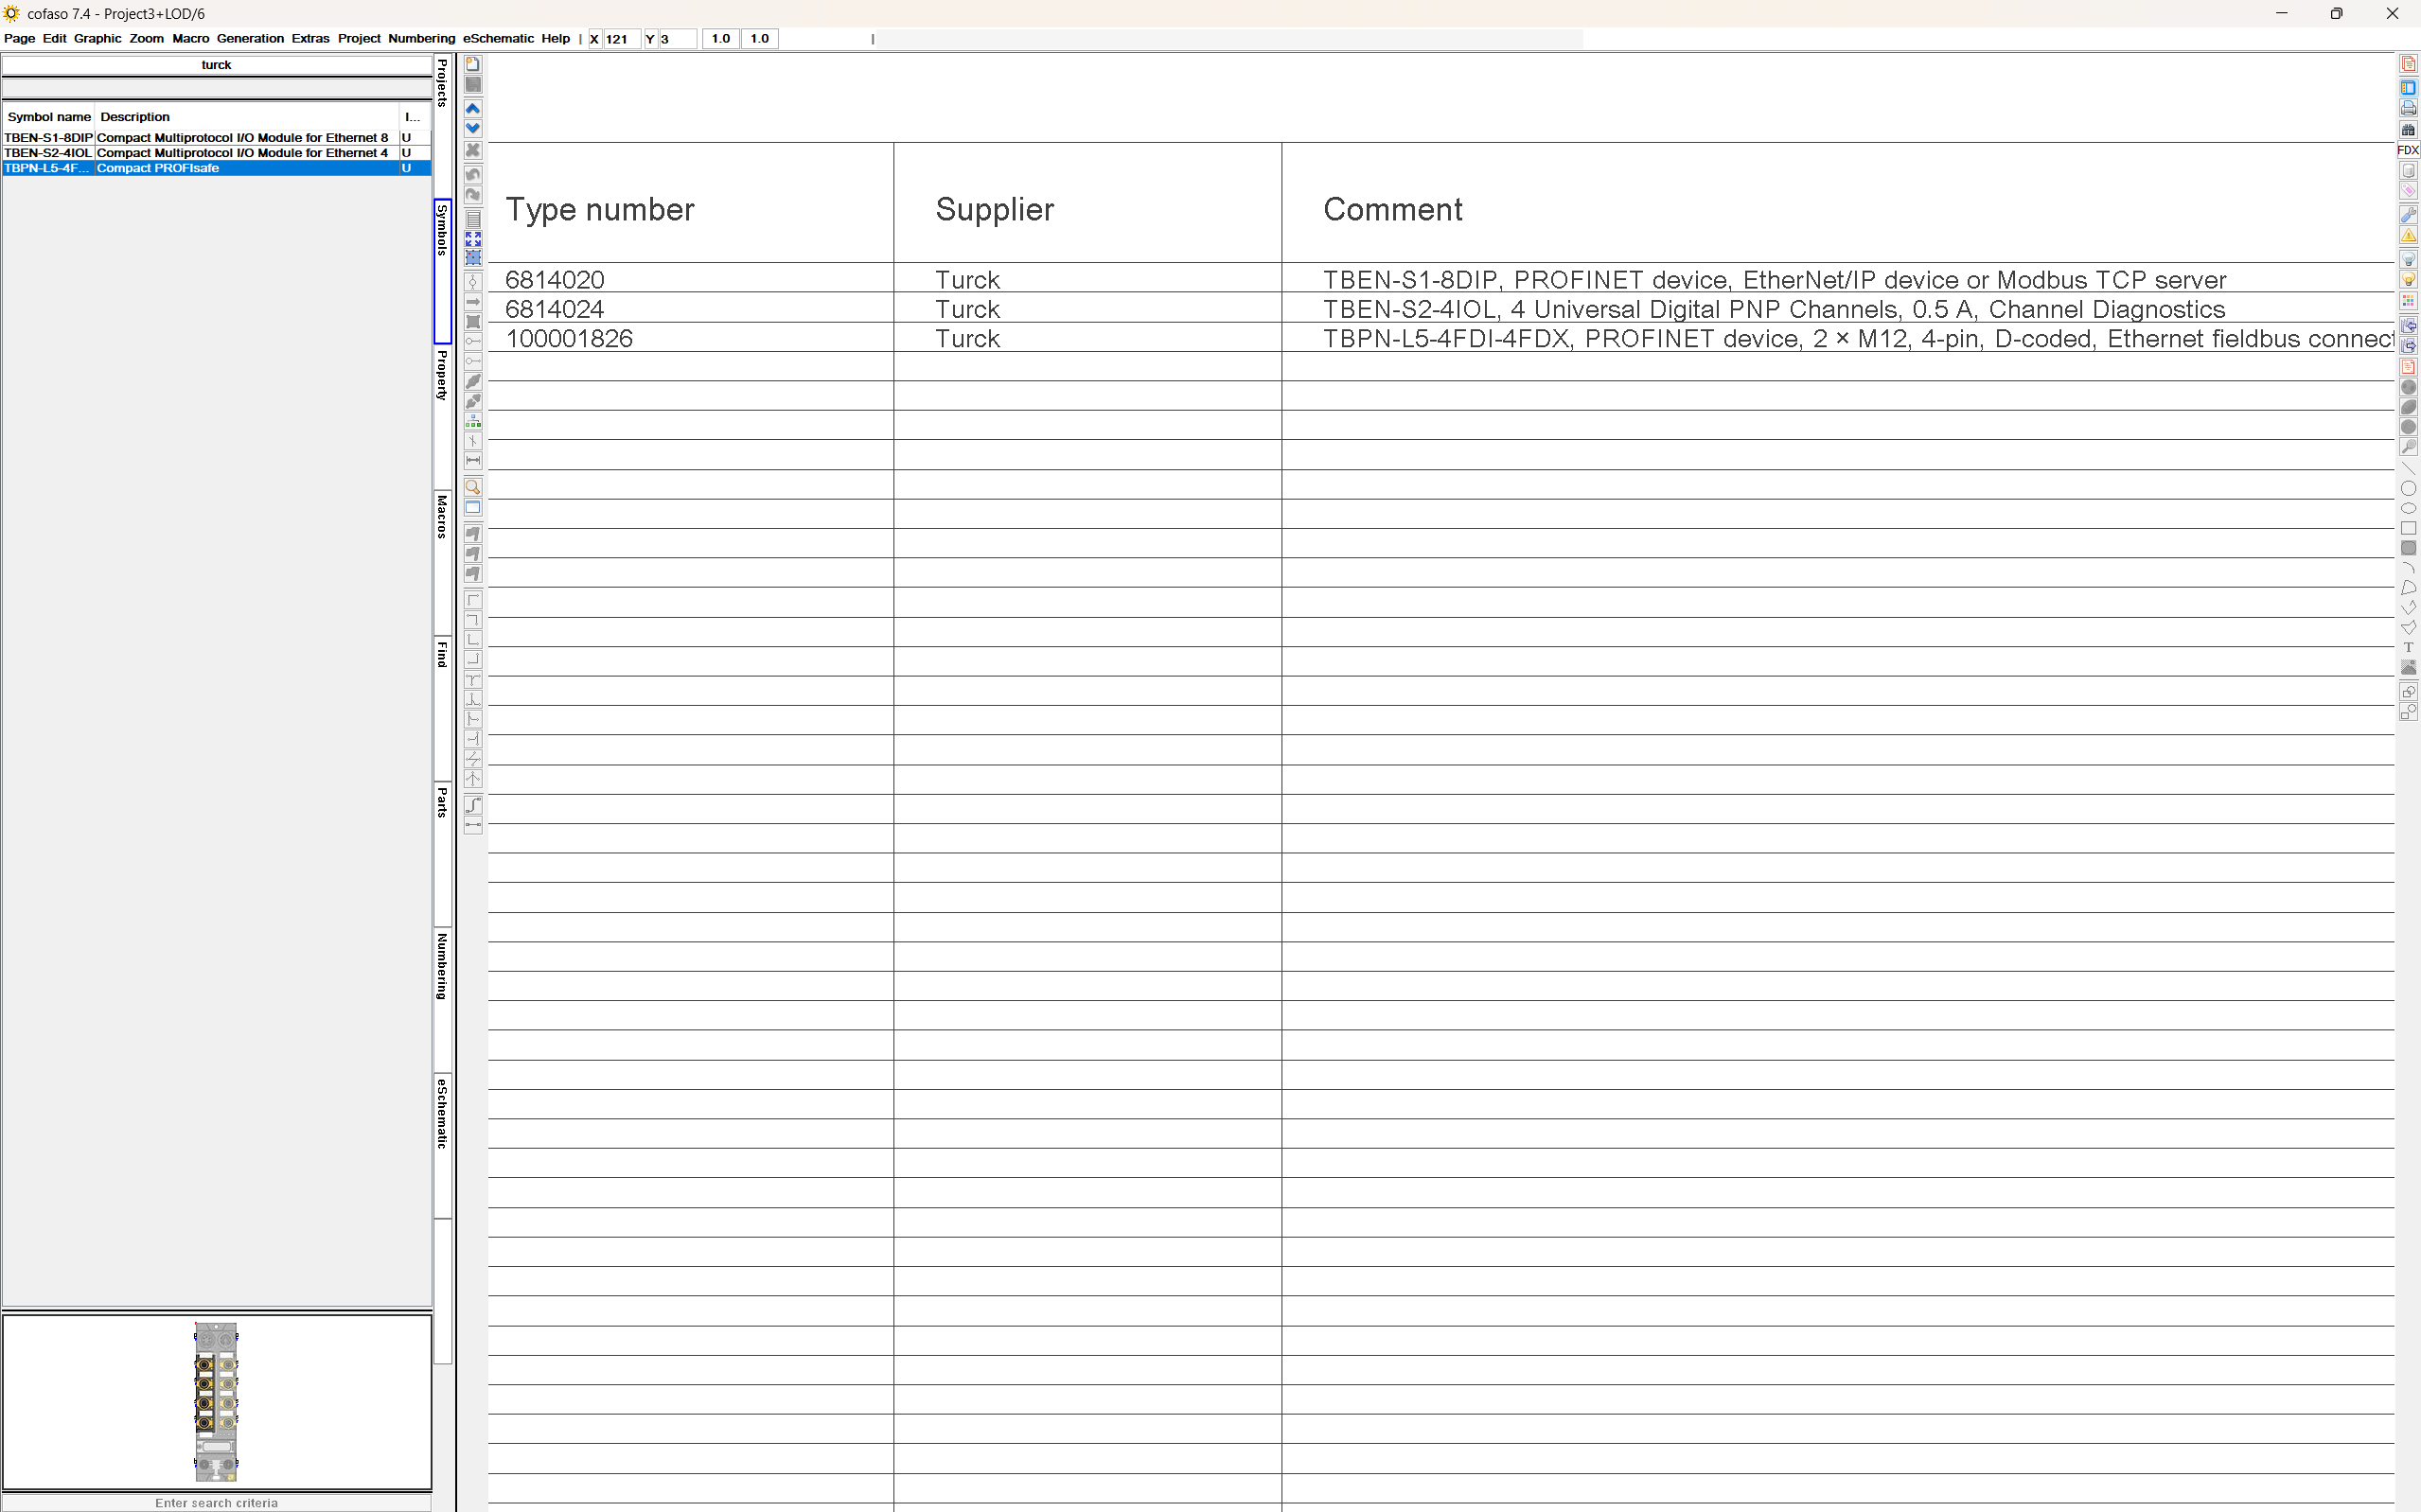Image resolution: width=2421 pixels, height=1512 pixels.
Task: Open the eSchematic menu in menu bar
Action: [x=497, y=38]
